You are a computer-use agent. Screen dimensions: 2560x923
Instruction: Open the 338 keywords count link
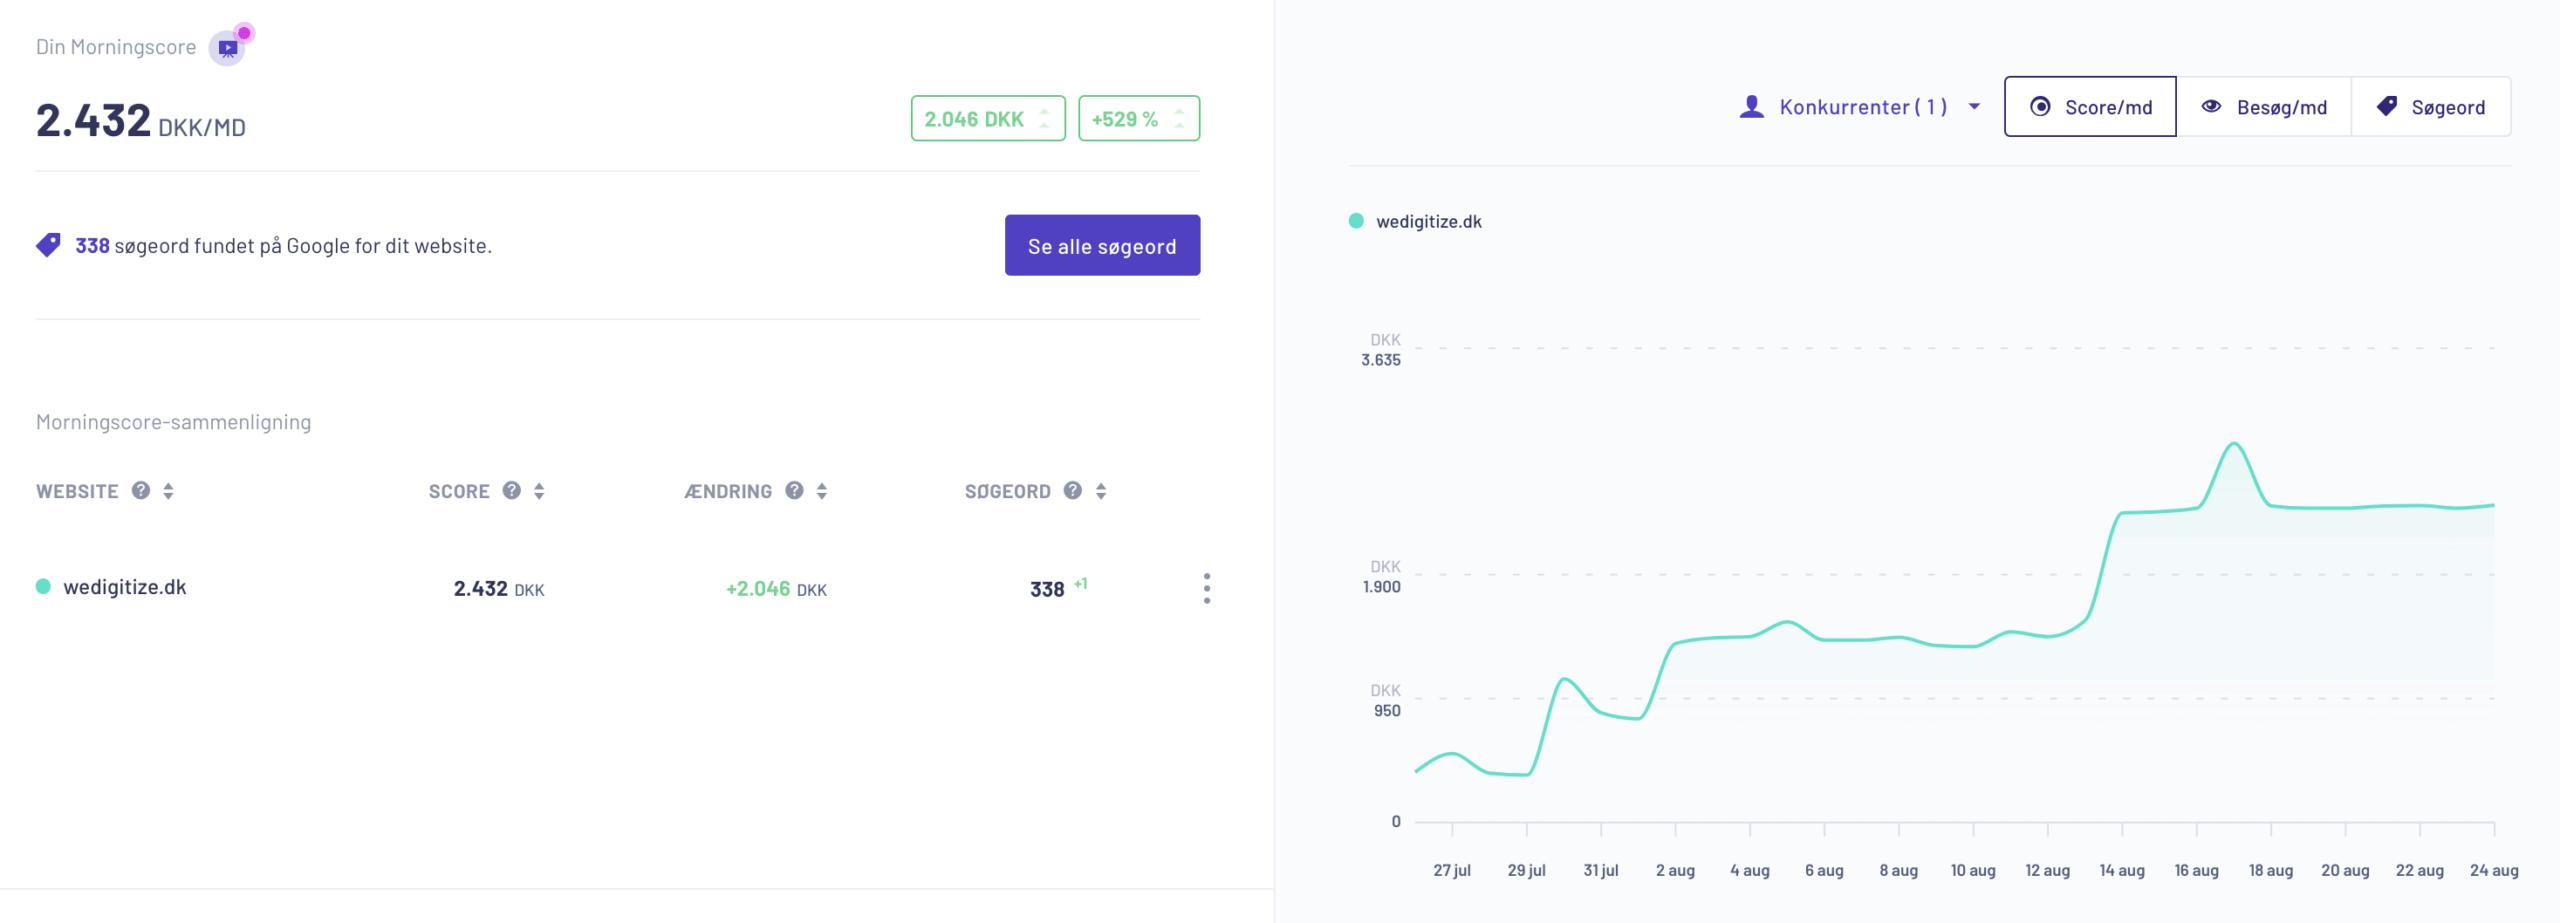[x=92, y=246]
